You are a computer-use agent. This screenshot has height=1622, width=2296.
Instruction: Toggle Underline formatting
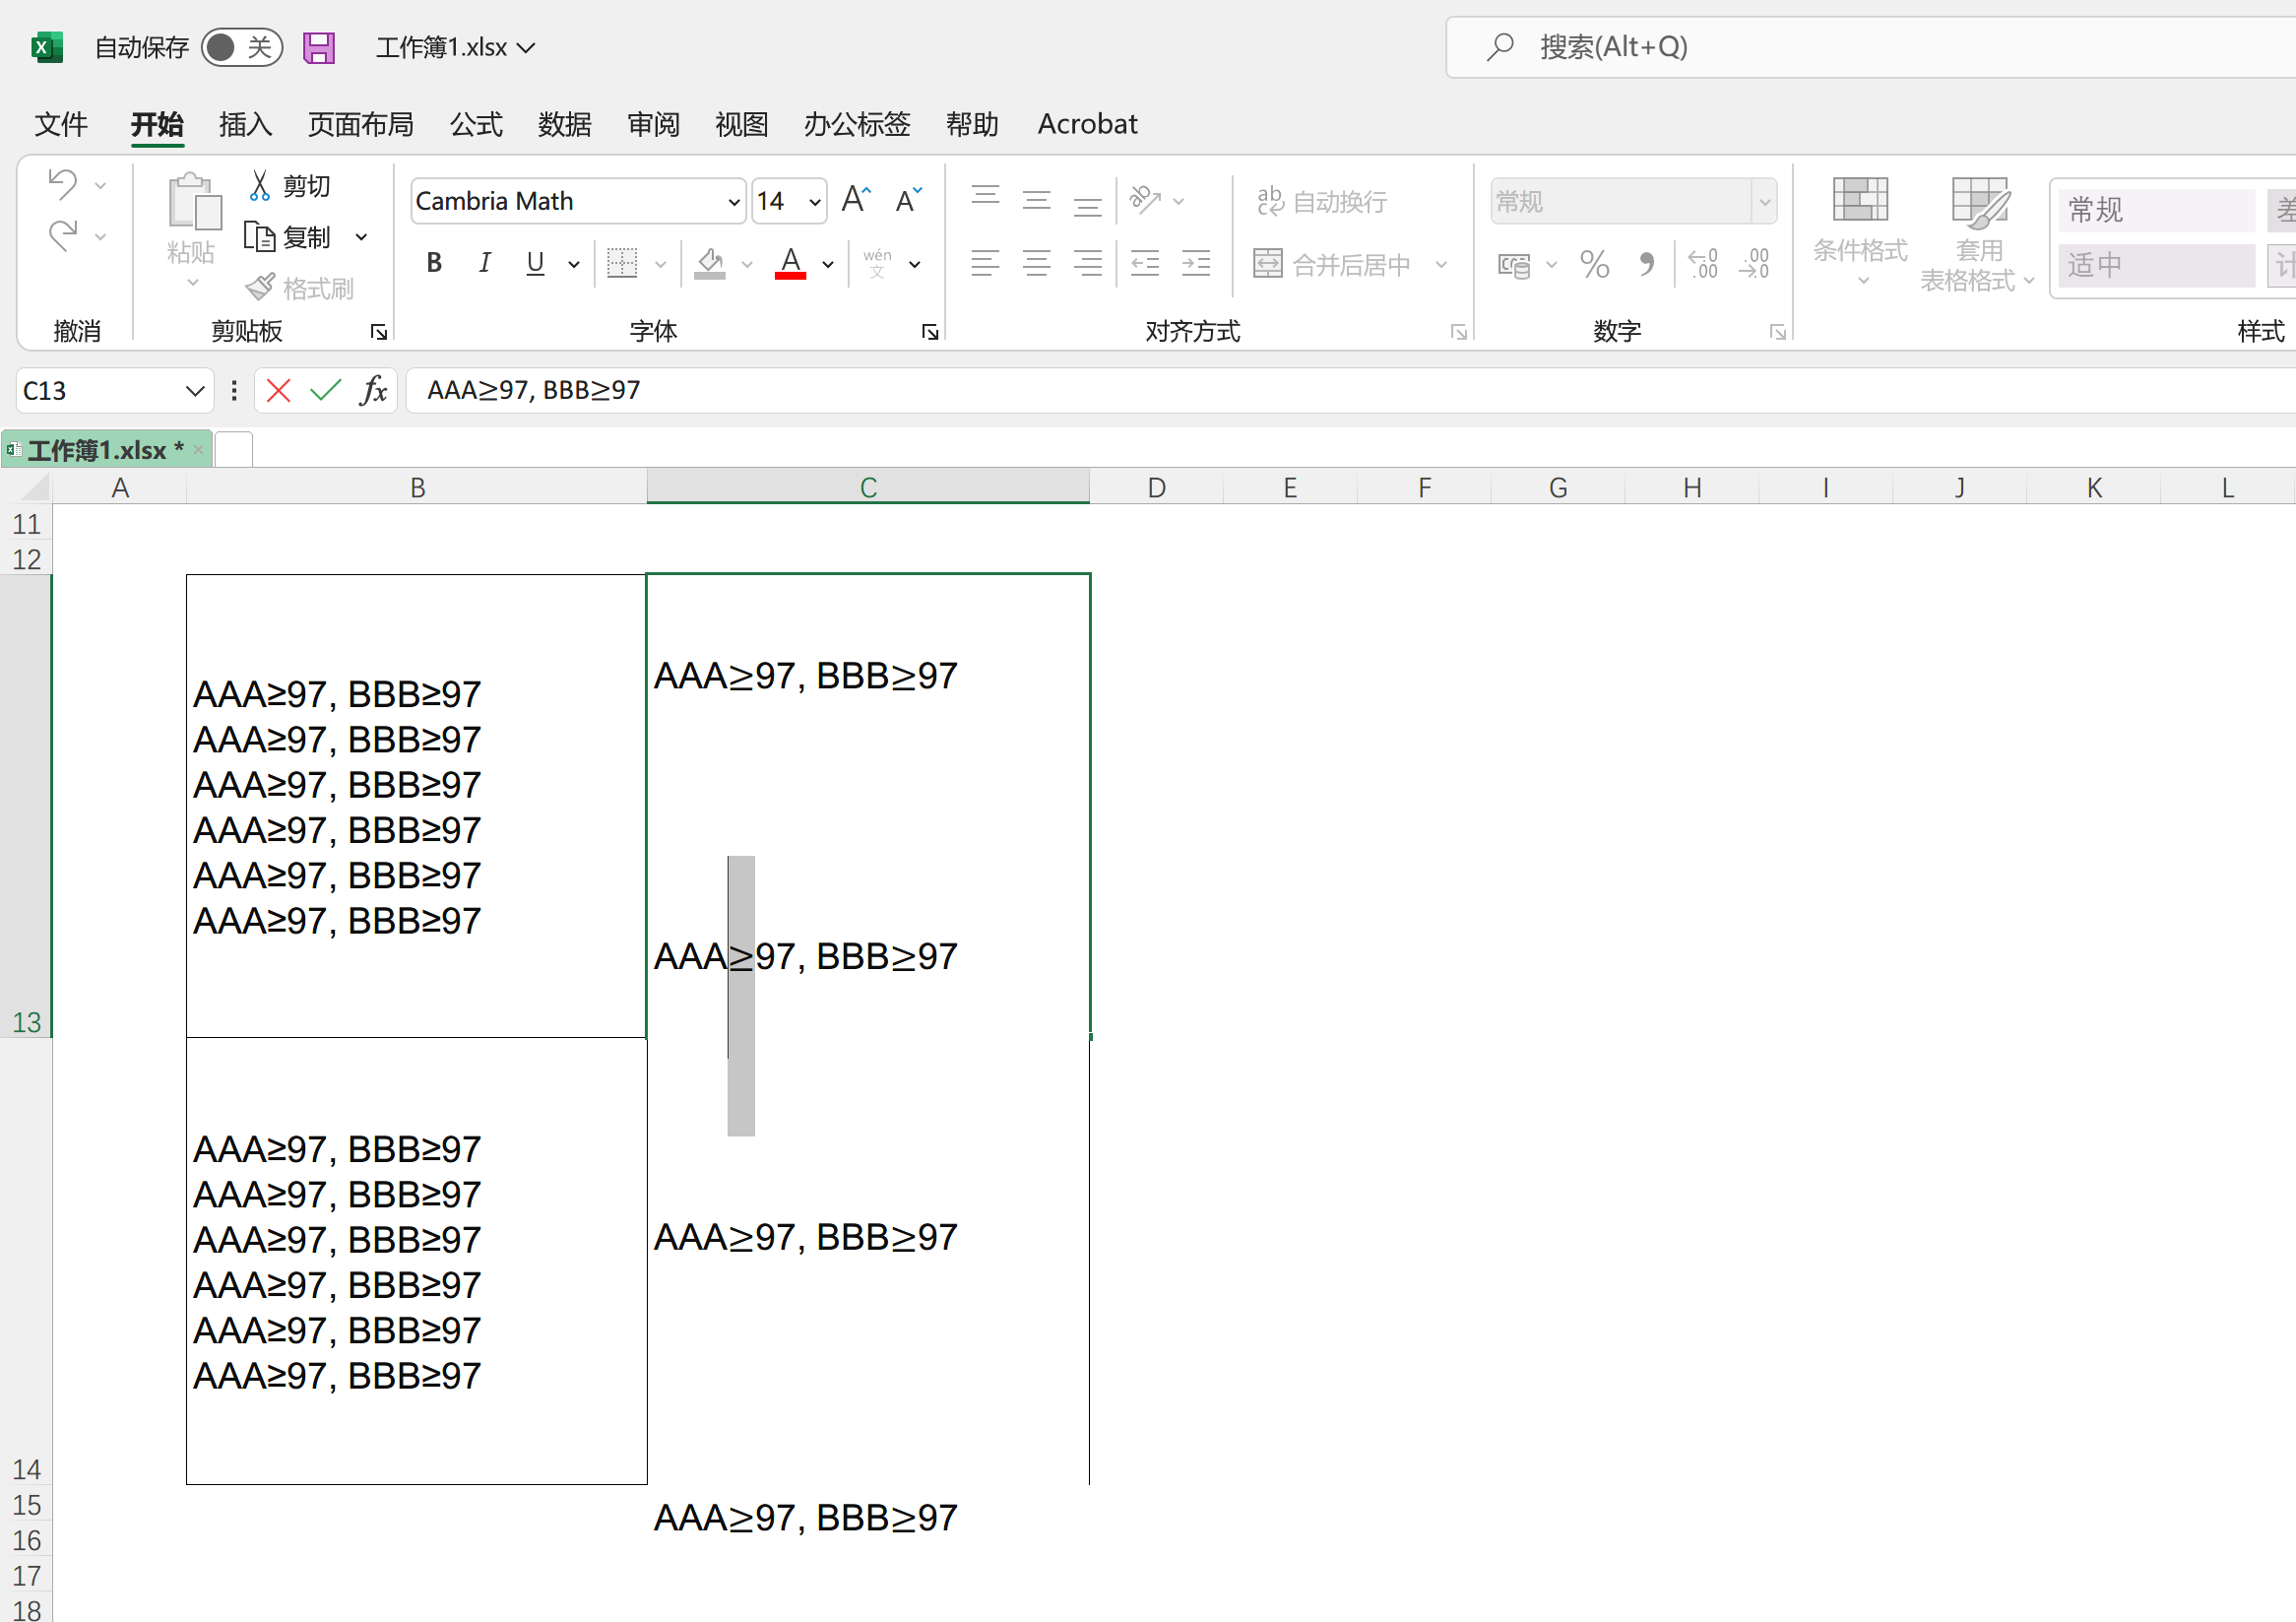pos(536,263)
